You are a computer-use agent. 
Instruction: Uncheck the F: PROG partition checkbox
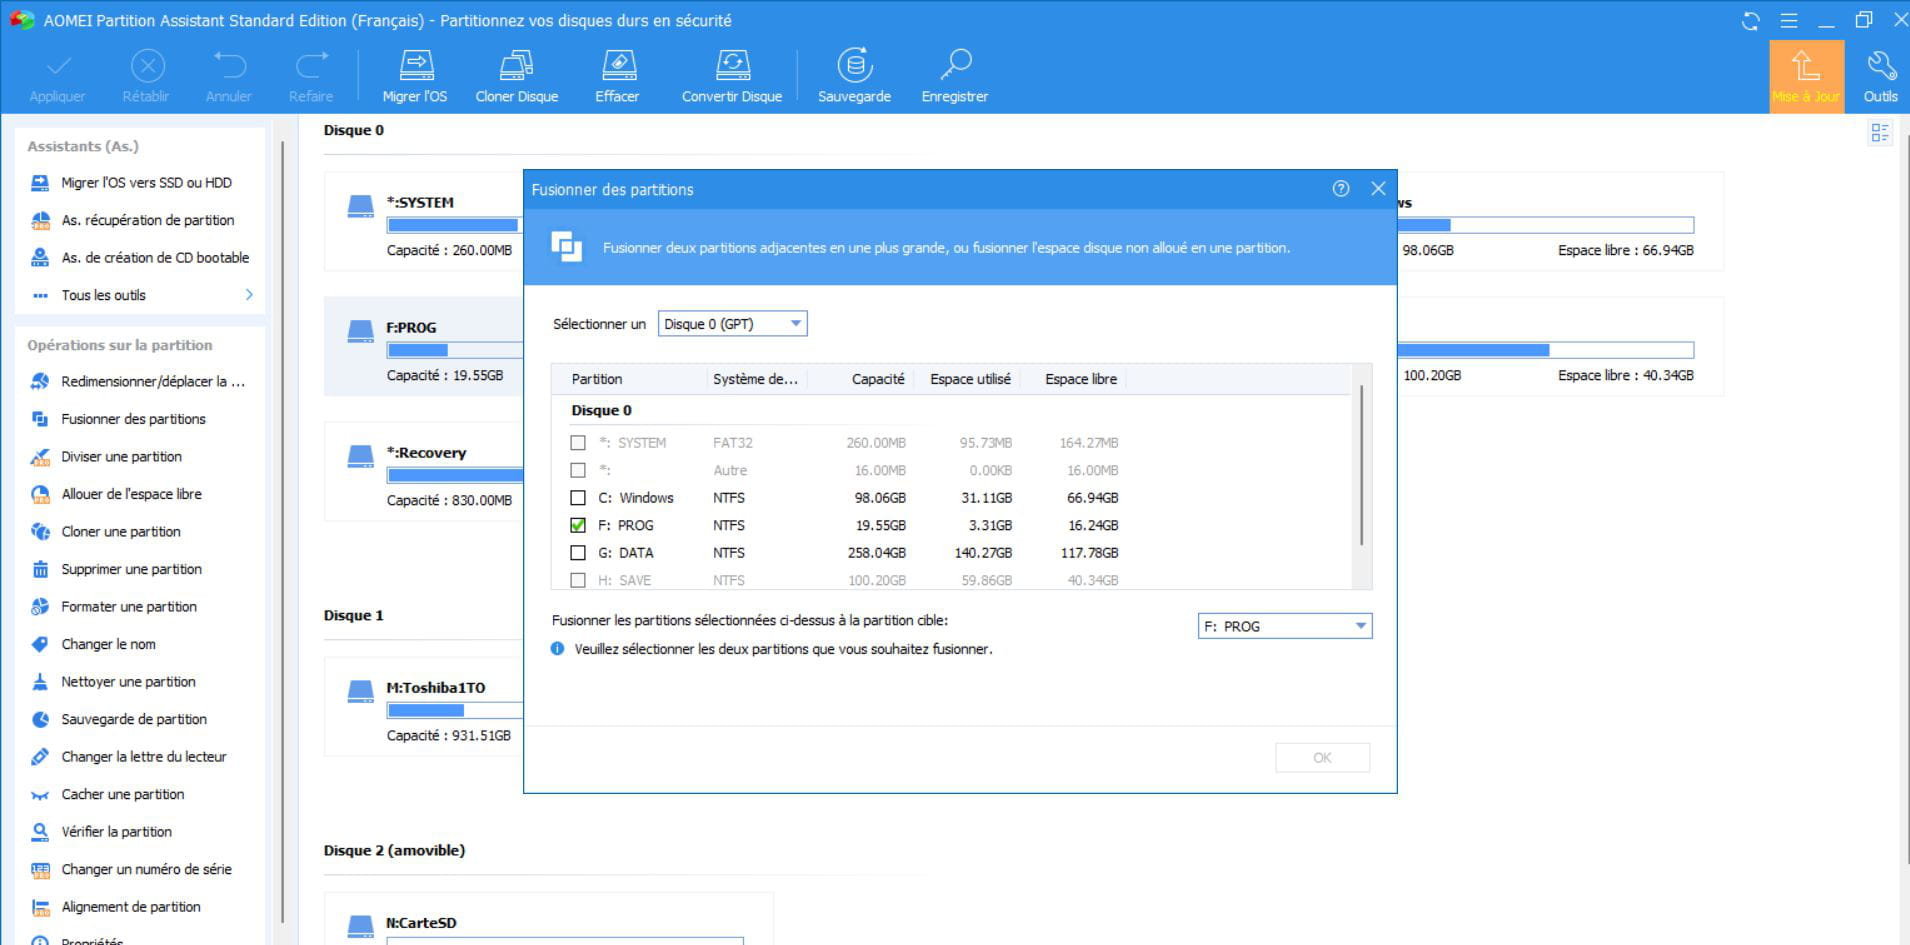click(x=578, y=525)
